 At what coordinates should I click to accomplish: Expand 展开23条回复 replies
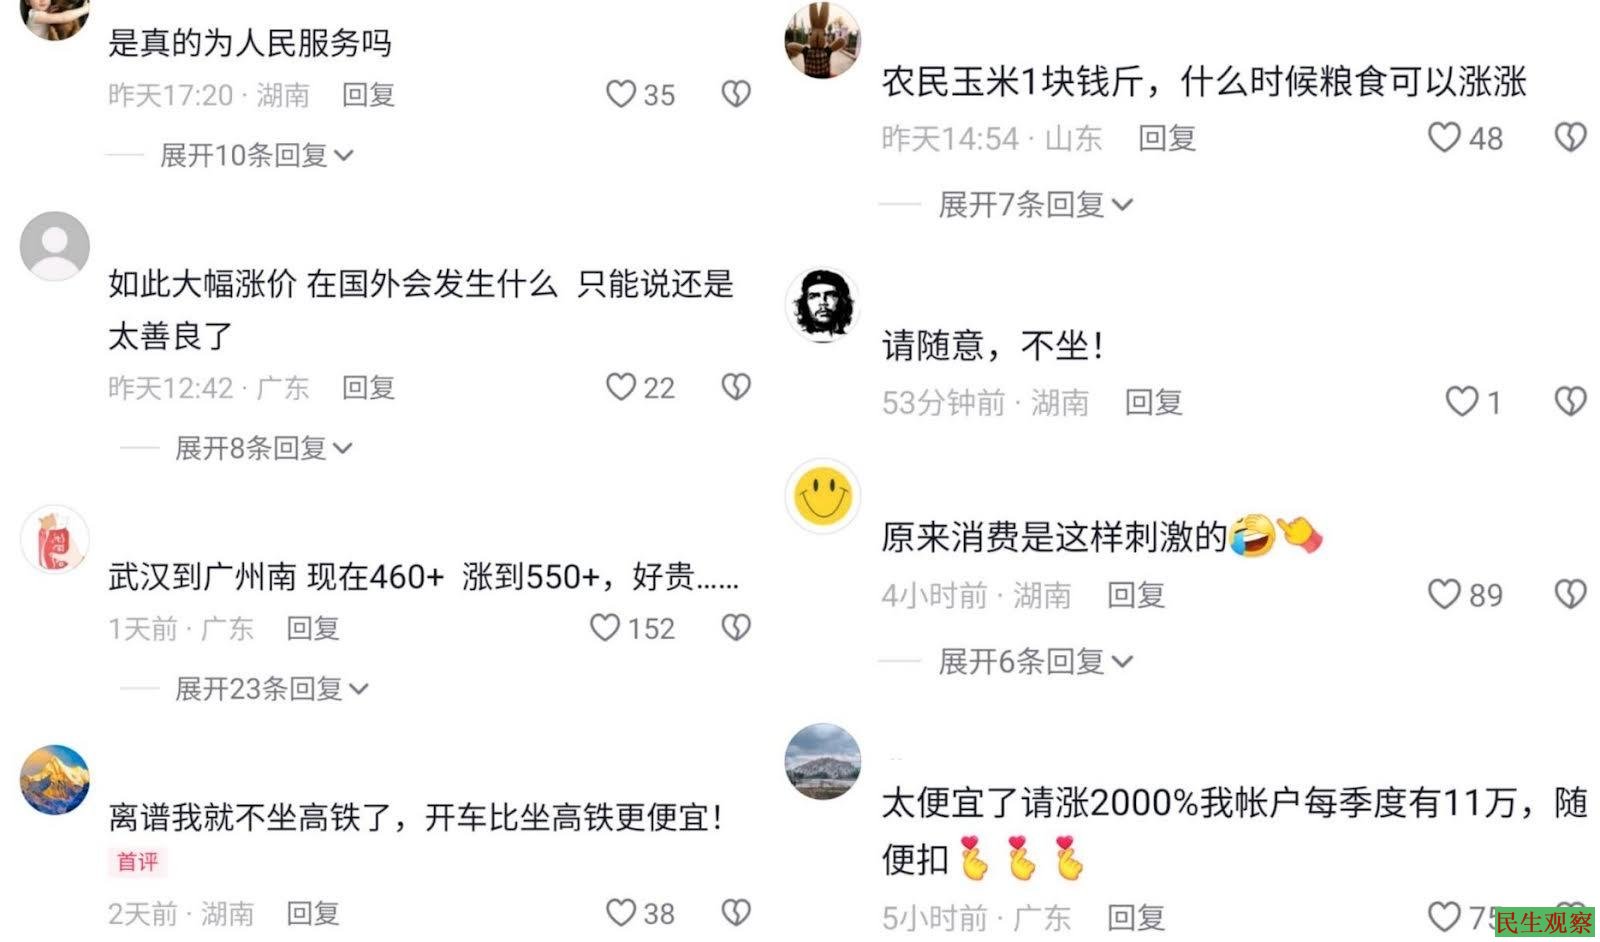[272, 689]
